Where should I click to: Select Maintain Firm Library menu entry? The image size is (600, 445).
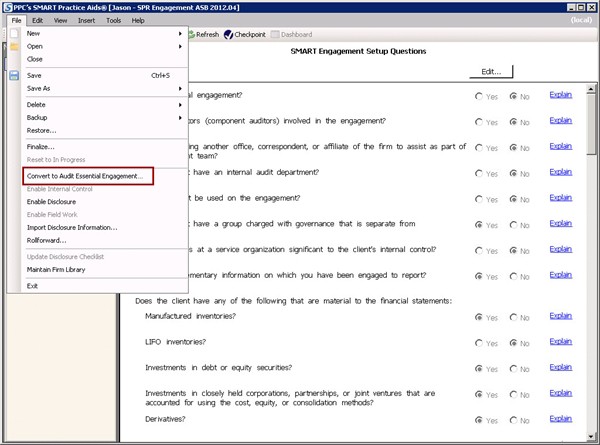click(x=57, y=269)
